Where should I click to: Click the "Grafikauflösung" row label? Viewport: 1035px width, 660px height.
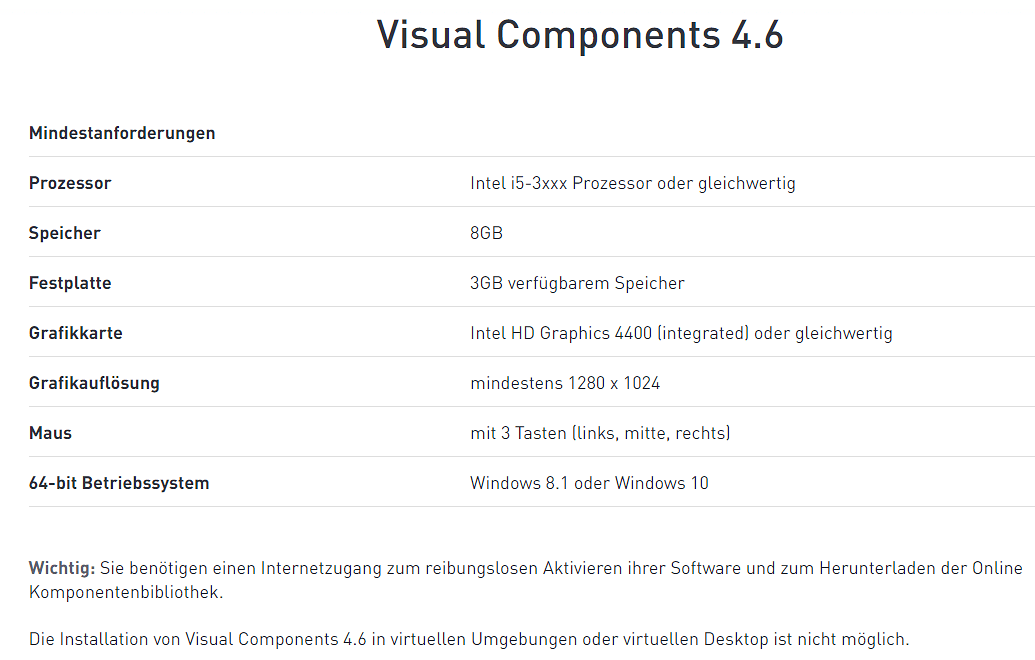pyautogui.click(x=94, y=383)
